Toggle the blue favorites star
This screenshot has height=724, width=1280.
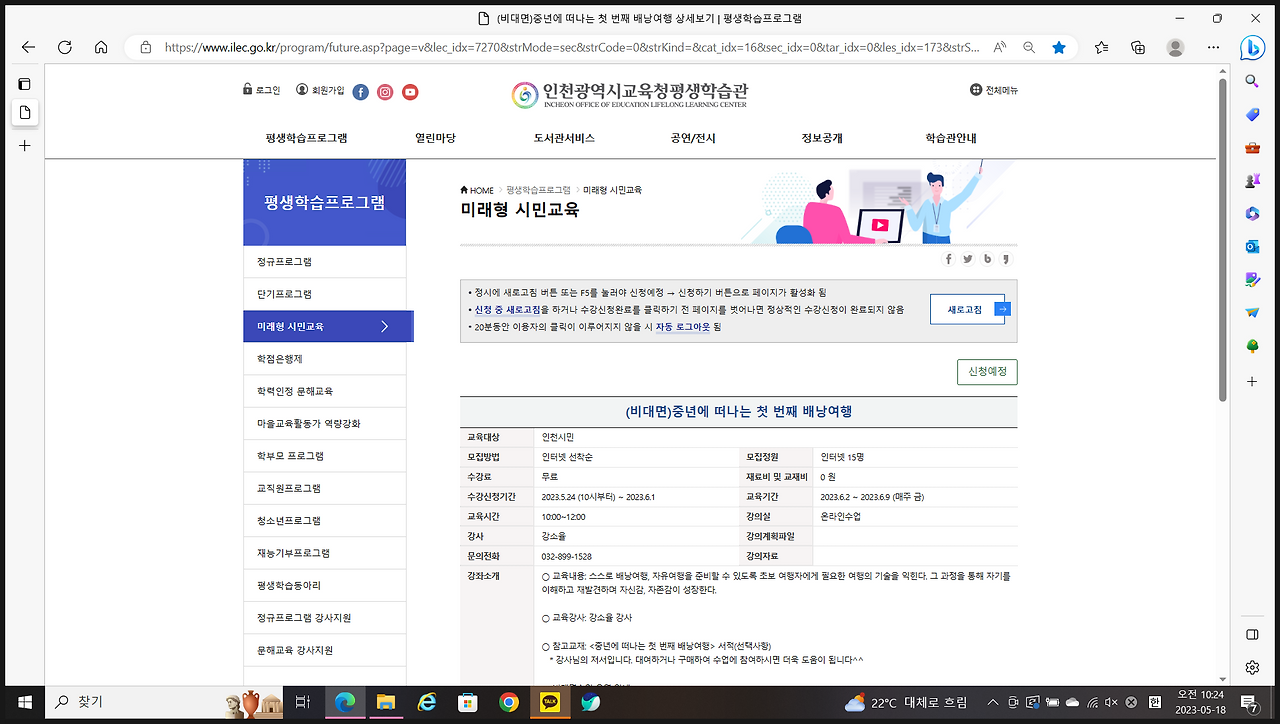(x=1059, y=47)
